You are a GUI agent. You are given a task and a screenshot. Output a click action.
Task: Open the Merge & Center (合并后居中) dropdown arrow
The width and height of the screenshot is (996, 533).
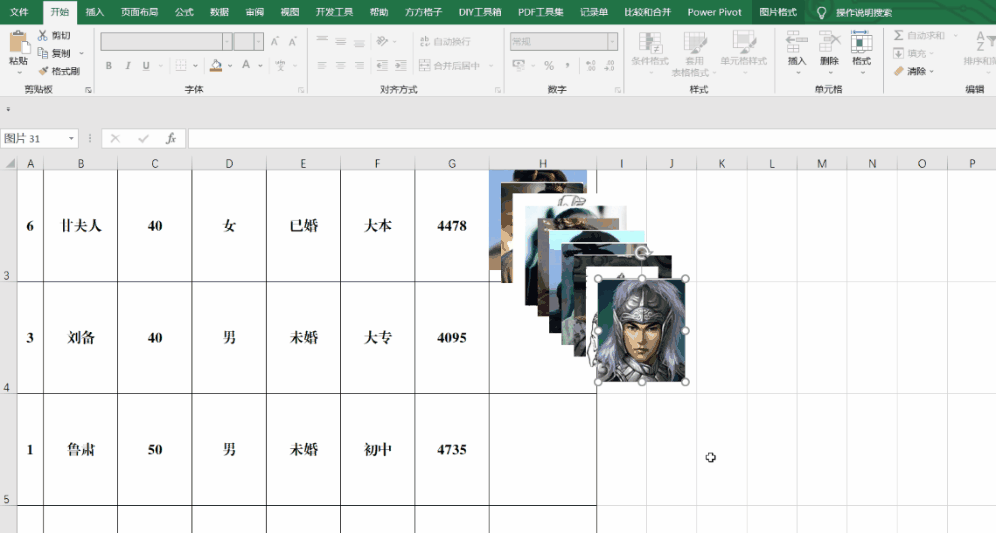coord(491,66)
